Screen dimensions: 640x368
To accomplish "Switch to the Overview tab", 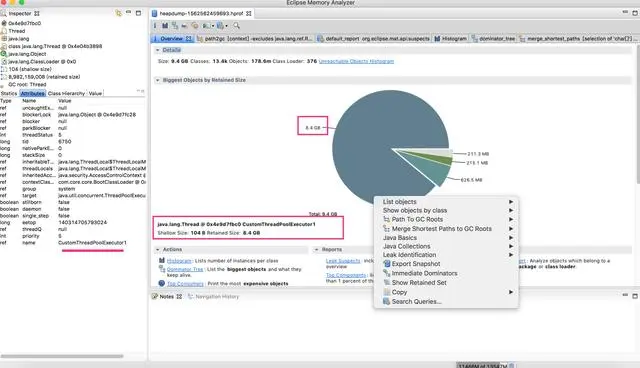I will click(172, 38).
